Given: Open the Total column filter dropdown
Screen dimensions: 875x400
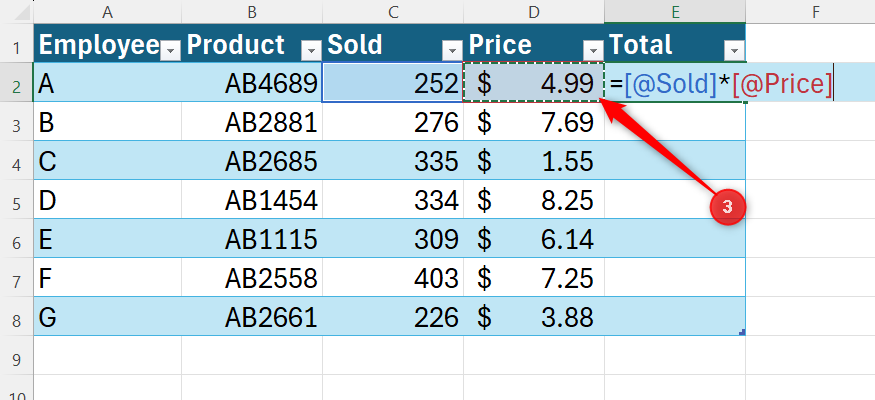Looking at the screenshot, I should [734, 51].
